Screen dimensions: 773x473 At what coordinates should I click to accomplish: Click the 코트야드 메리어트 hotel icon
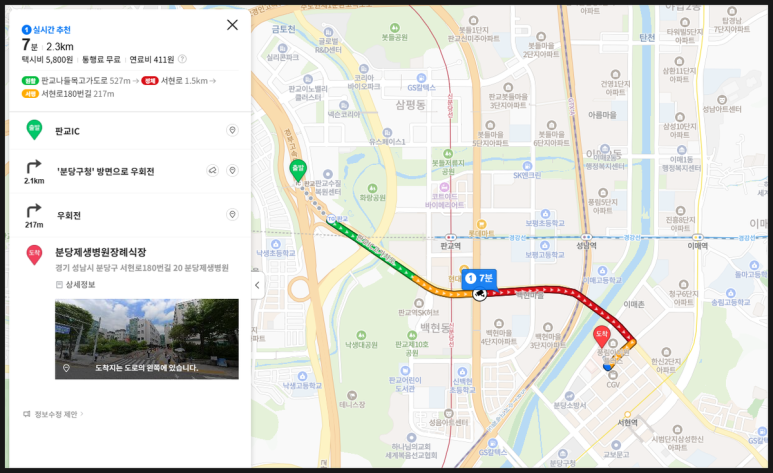tap(444, 187)
